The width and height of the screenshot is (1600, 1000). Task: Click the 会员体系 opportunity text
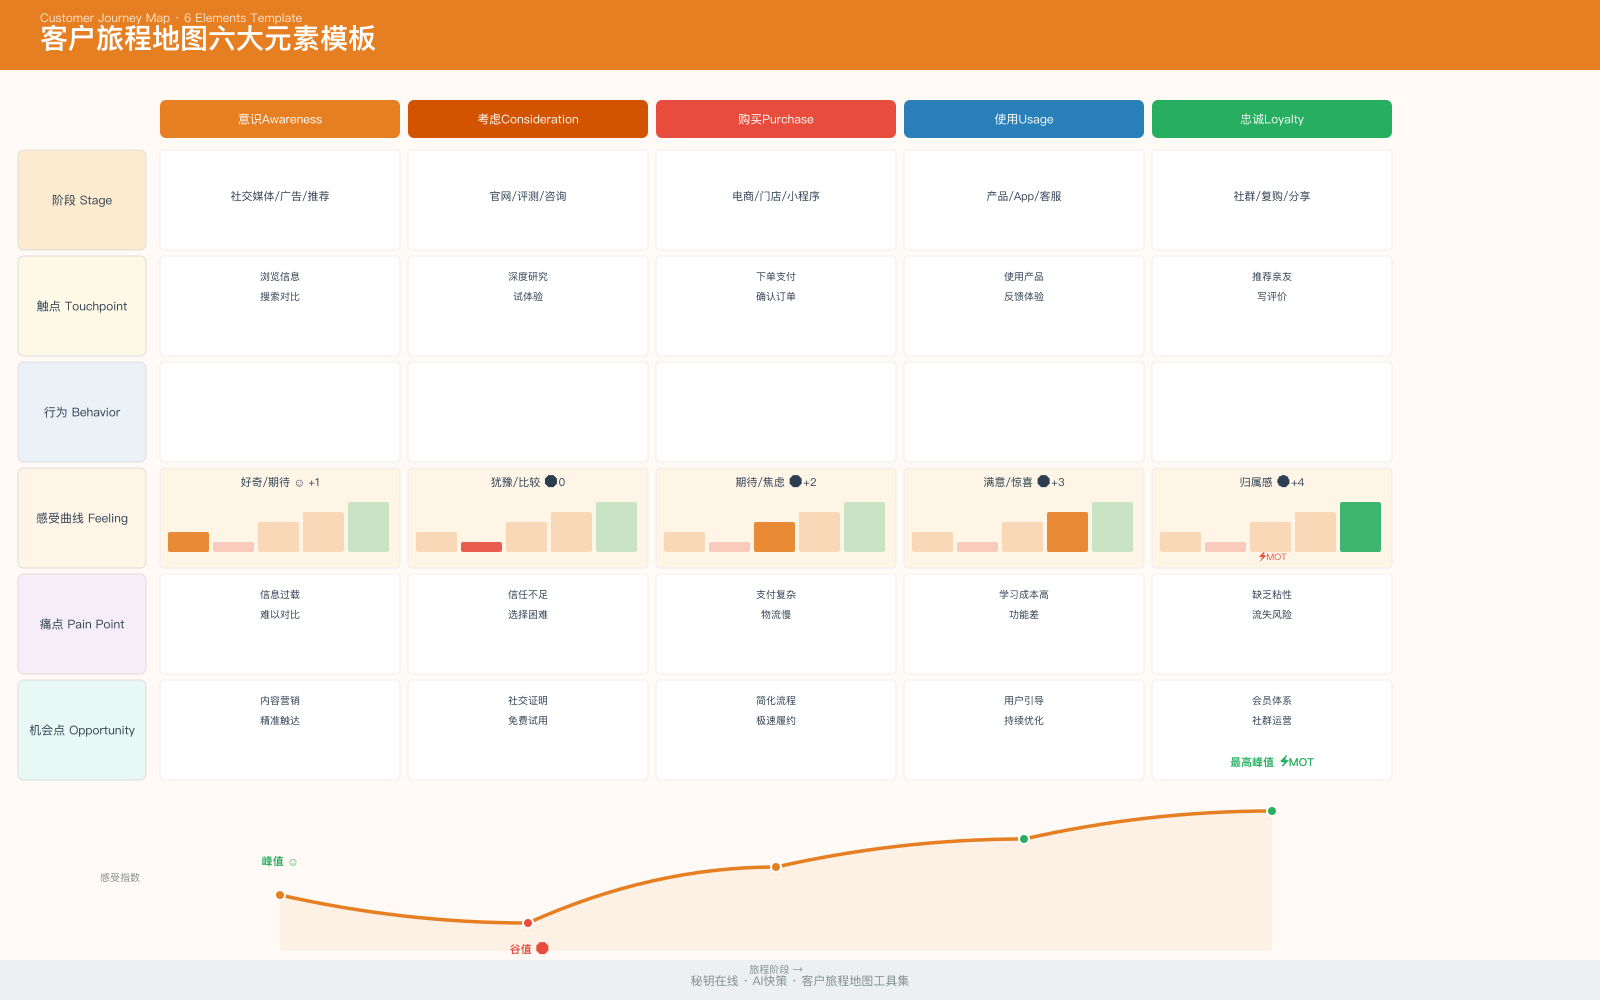(x=1272, y=701)
